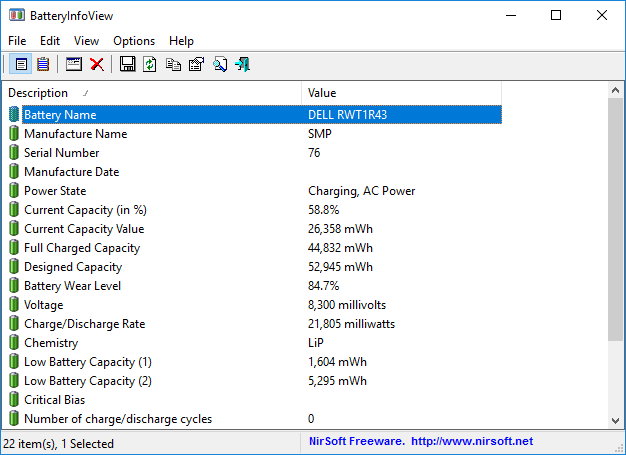Click the battery icon beside Critical Bias
This screenshot has width=626, height=455.
click(x=14, y=400)
